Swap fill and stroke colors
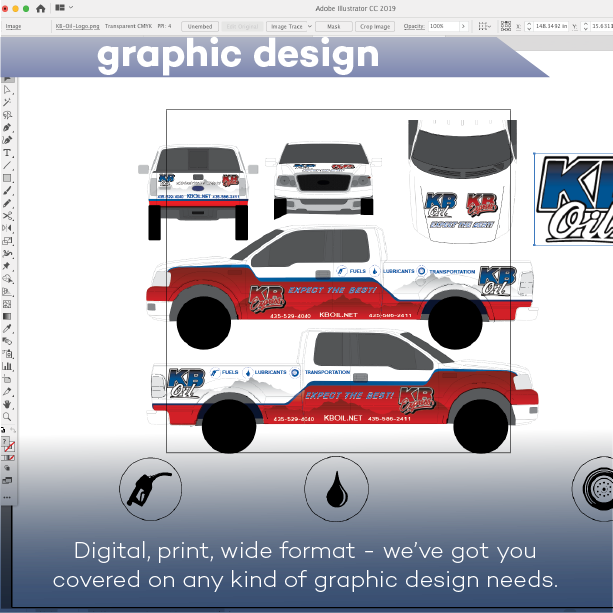The width and height of the screenshot is (613, 613). click(x=13, y=430)
